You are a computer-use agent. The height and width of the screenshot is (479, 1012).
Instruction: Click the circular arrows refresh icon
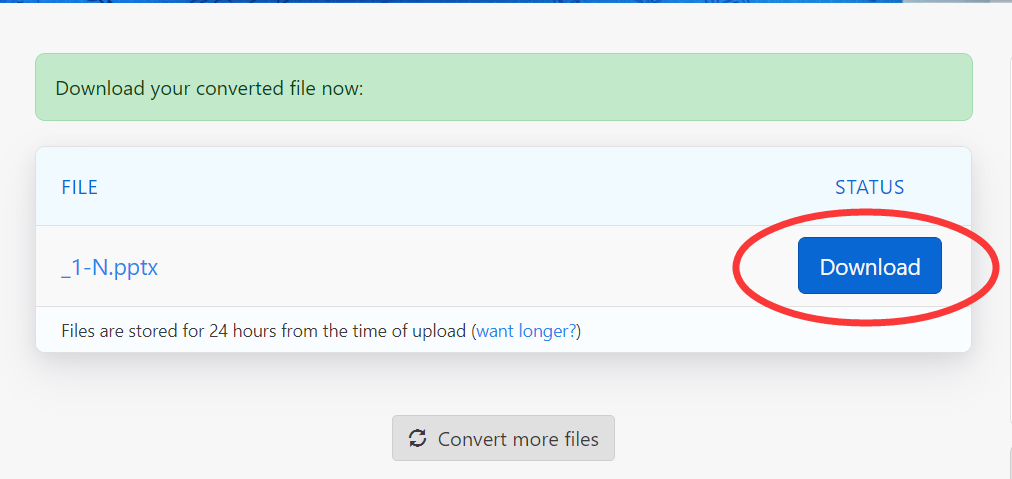(x=418, y=438)
